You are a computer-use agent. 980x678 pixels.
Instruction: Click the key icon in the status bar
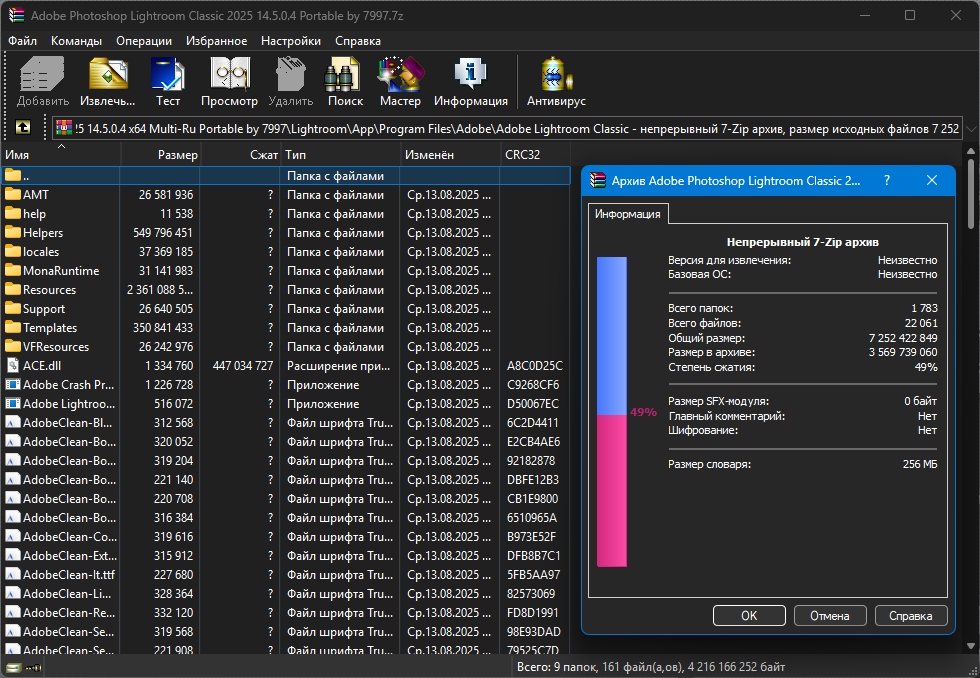coord(34,668)
